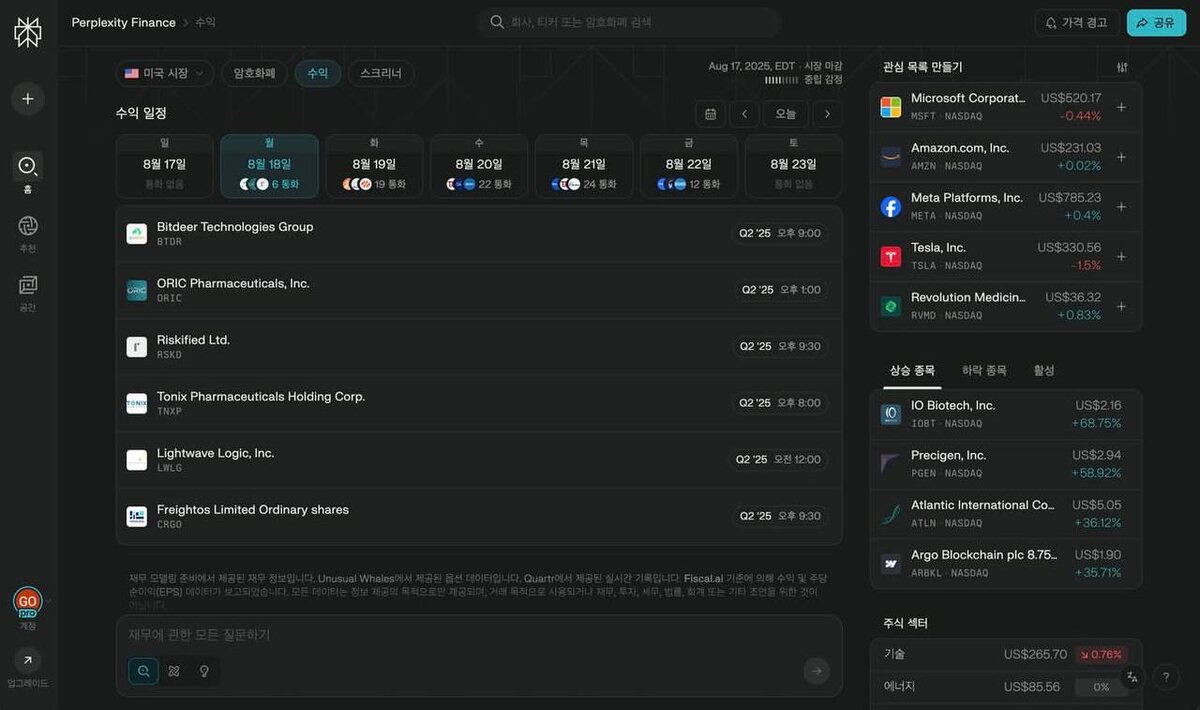
Task: Click Bitdeer Q2 '25 time badge
Action: click(780, 233)
